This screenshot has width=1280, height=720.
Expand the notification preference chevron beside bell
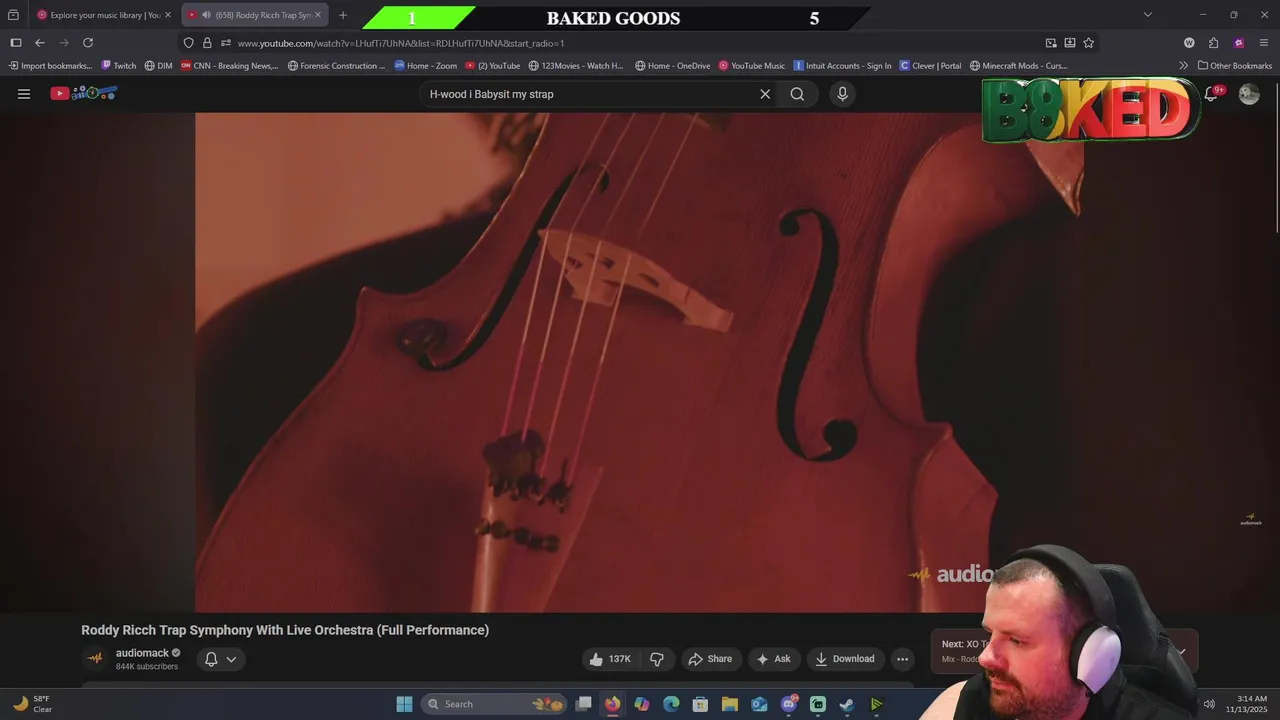click(x=231, y=659)
